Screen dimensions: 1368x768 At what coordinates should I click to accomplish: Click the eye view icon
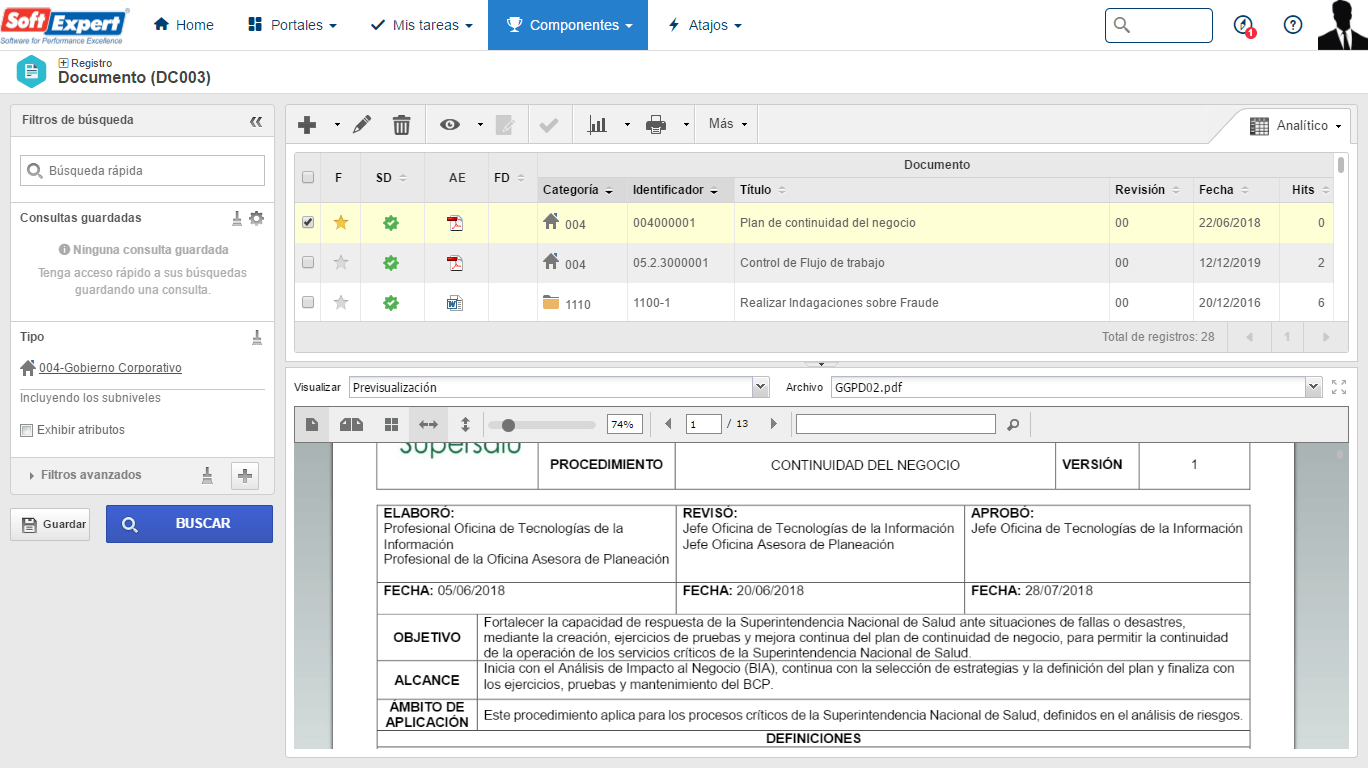[450, 124]
